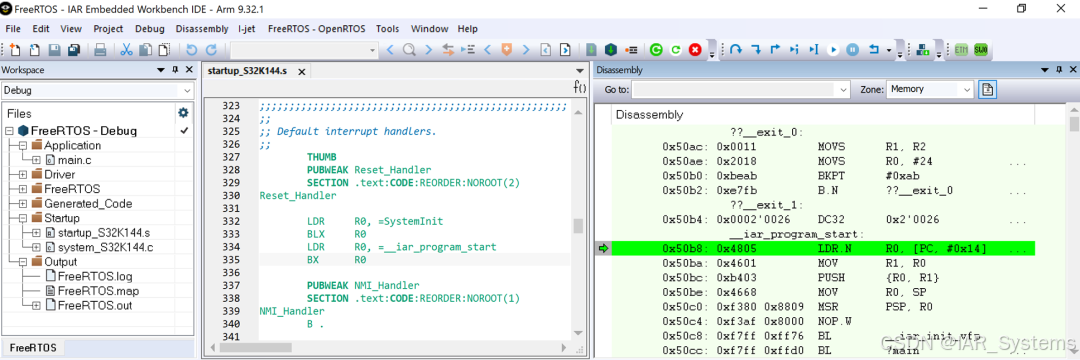The width and height of the screenshot is (1080, 360).
Task: Toggle embedded source mode in Disassembly
Action: click(988, 89)
